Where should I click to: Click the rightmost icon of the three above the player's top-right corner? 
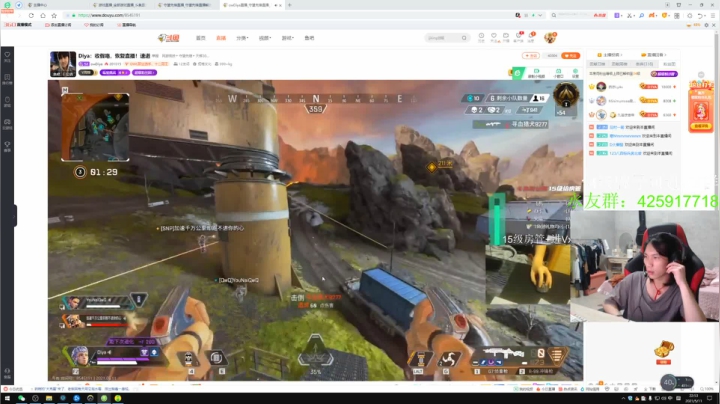point(575,73)
